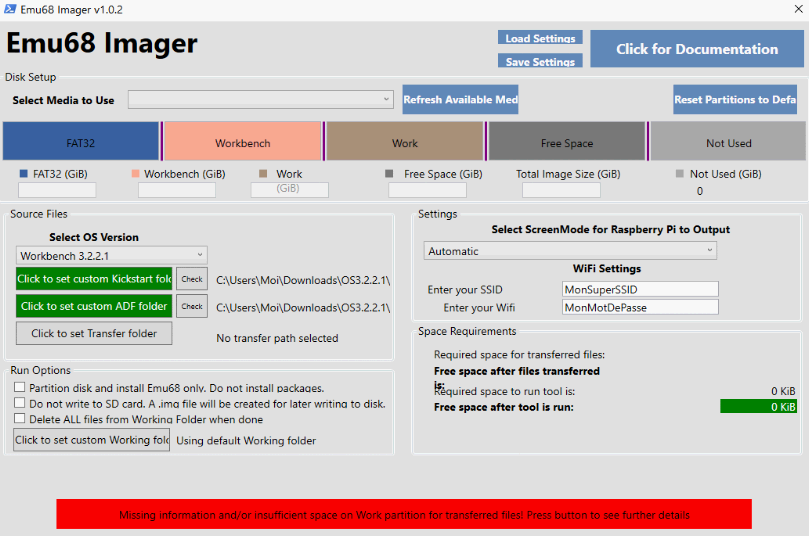The height and width of the screenshot is (536, 809).
Task: Click the WiFi password input field
Action: [640, 307]
